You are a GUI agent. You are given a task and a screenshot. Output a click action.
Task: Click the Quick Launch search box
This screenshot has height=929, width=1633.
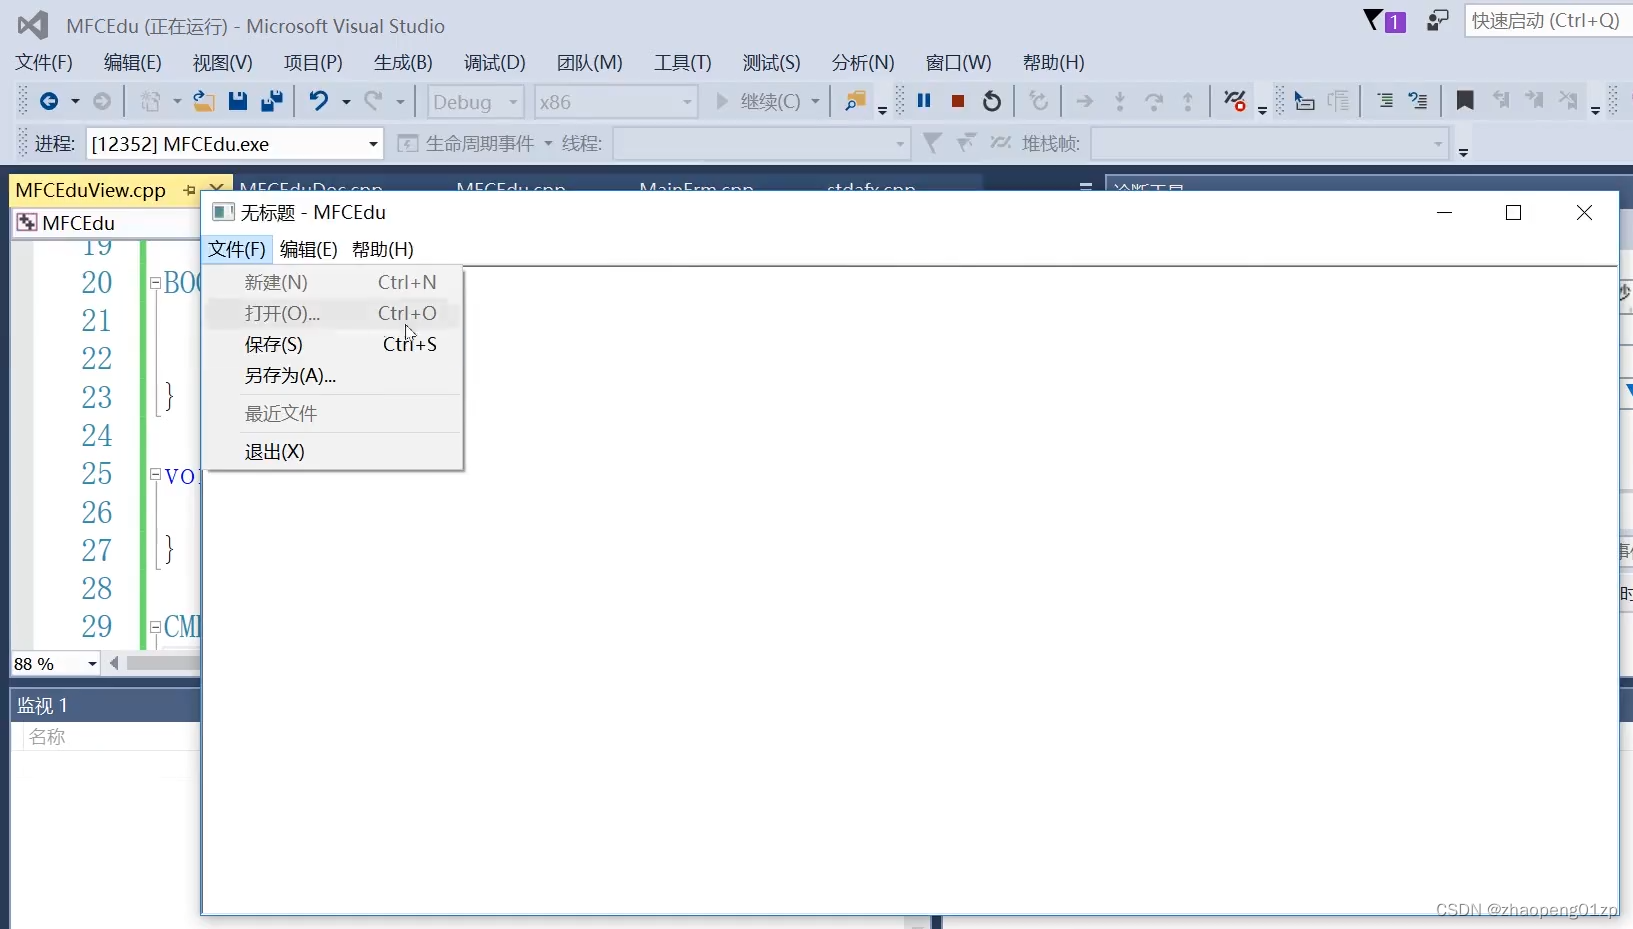pos(1547,21)
